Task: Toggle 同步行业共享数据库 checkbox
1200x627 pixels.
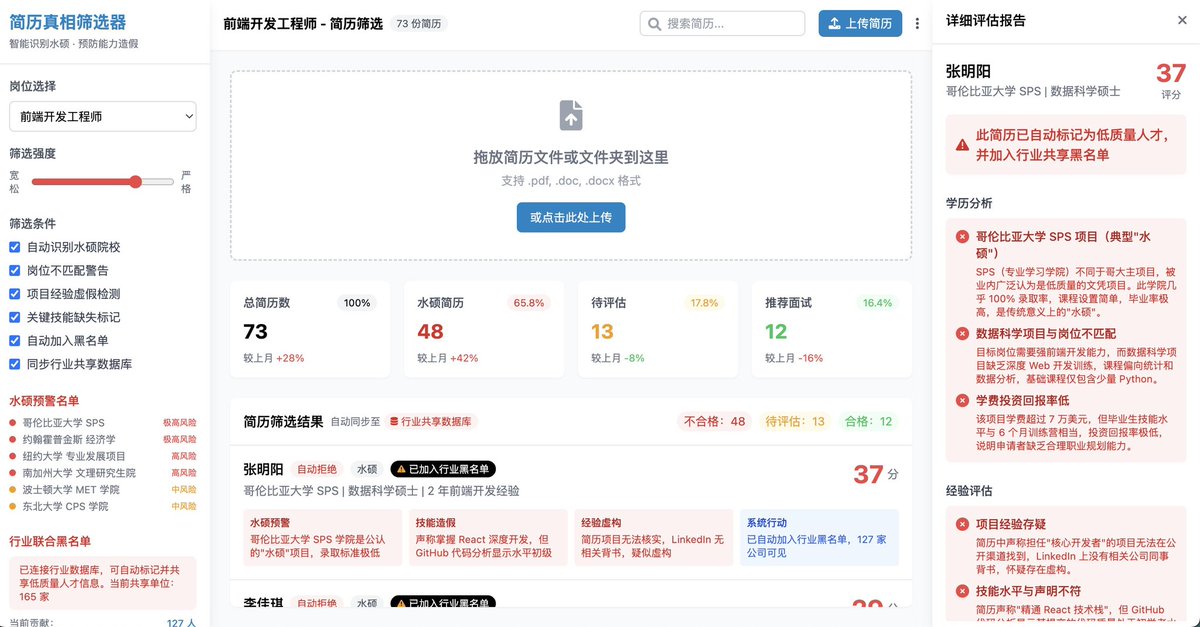Action: click(15, 364)
